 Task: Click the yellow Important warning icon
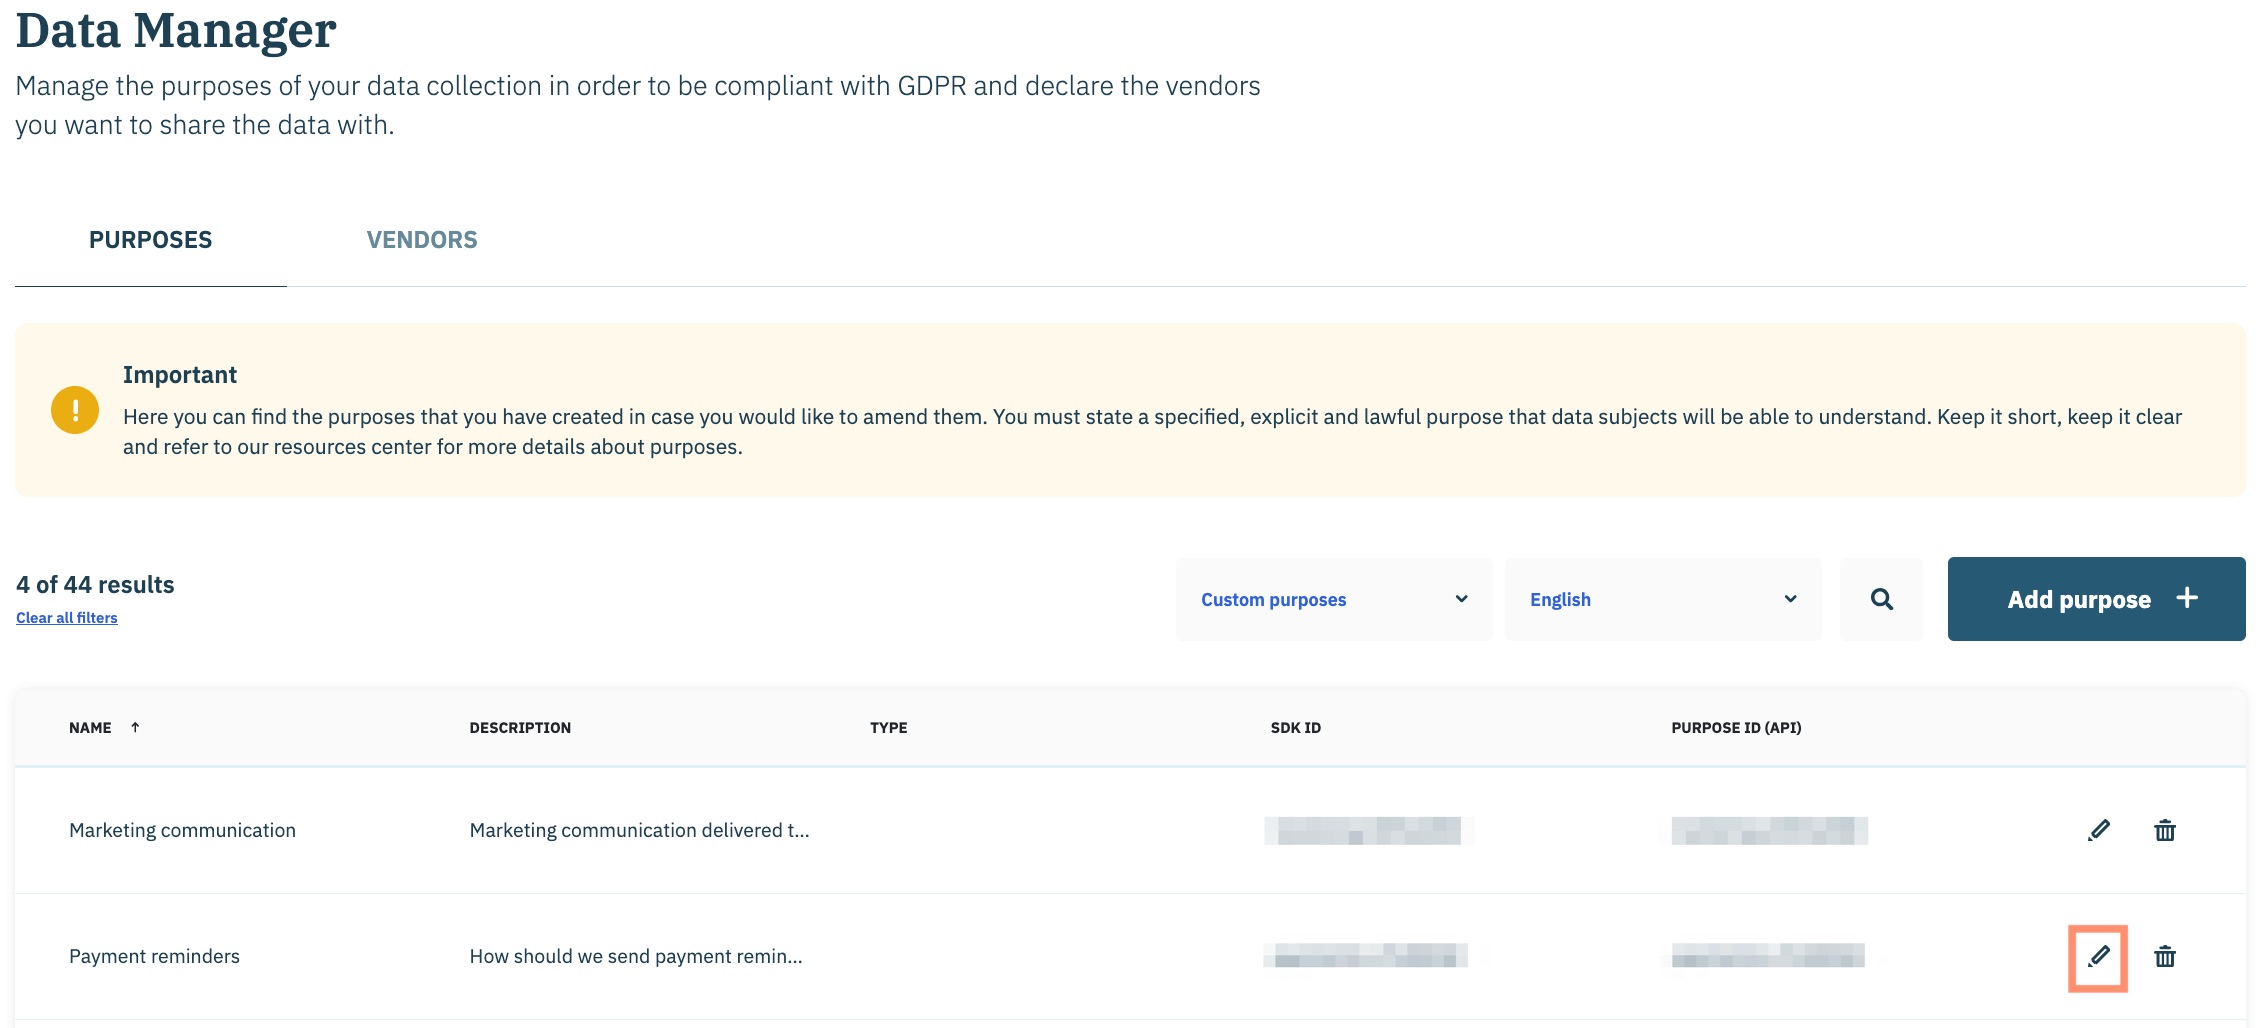point(75,410)
